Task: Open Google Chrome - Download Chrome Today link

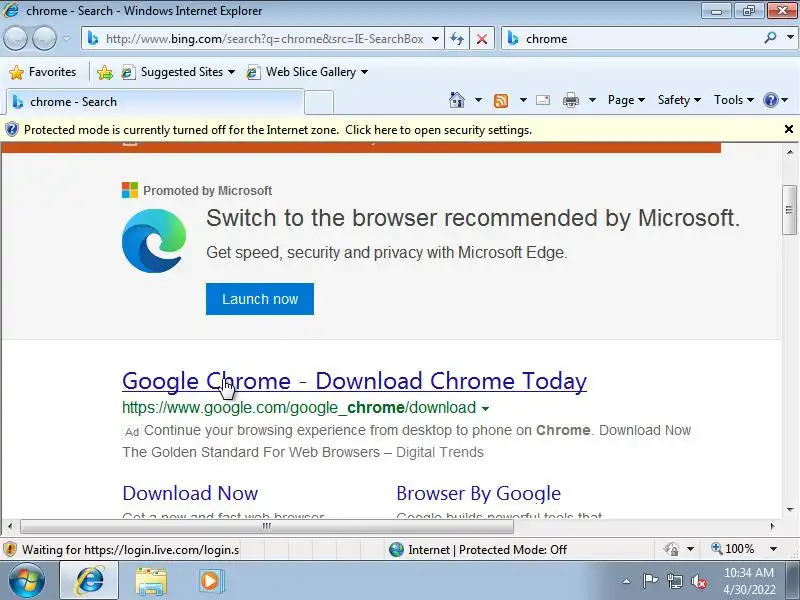Action: point(355,381)
